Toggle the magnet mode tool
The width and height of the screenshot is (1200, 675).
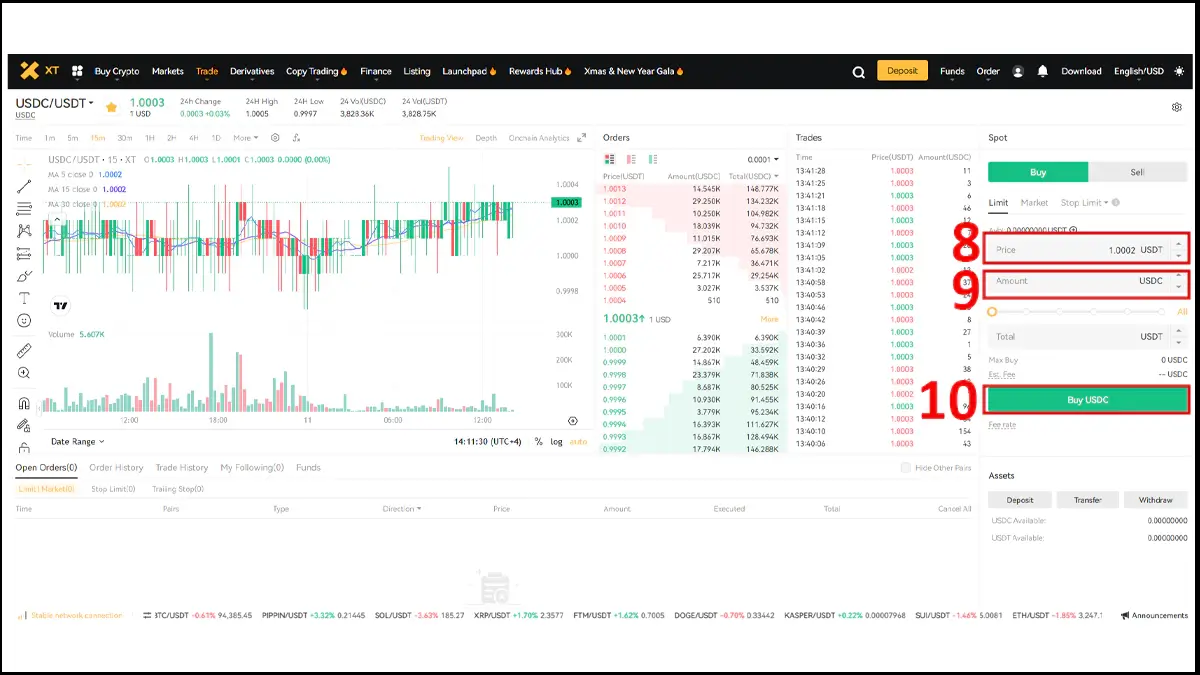(24, 404)
